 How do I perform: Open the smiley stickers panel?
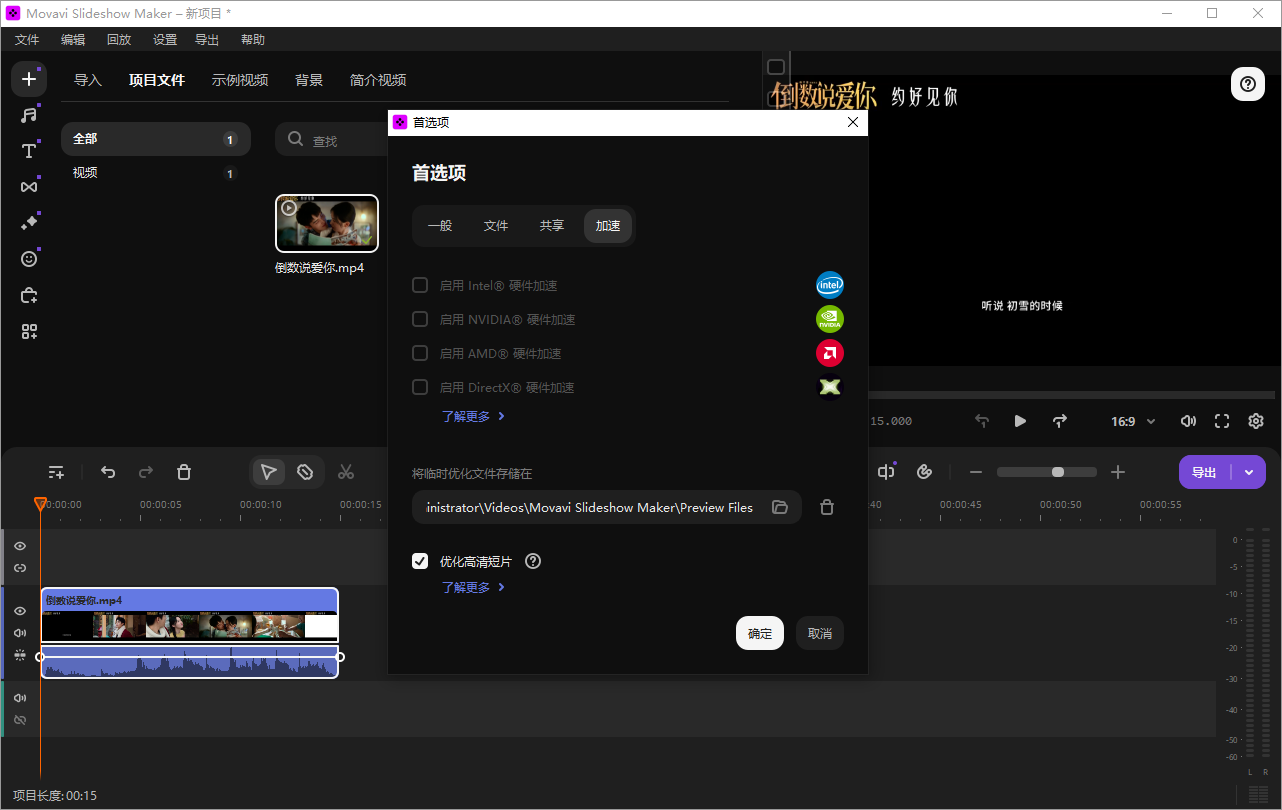tap(29, 259)
